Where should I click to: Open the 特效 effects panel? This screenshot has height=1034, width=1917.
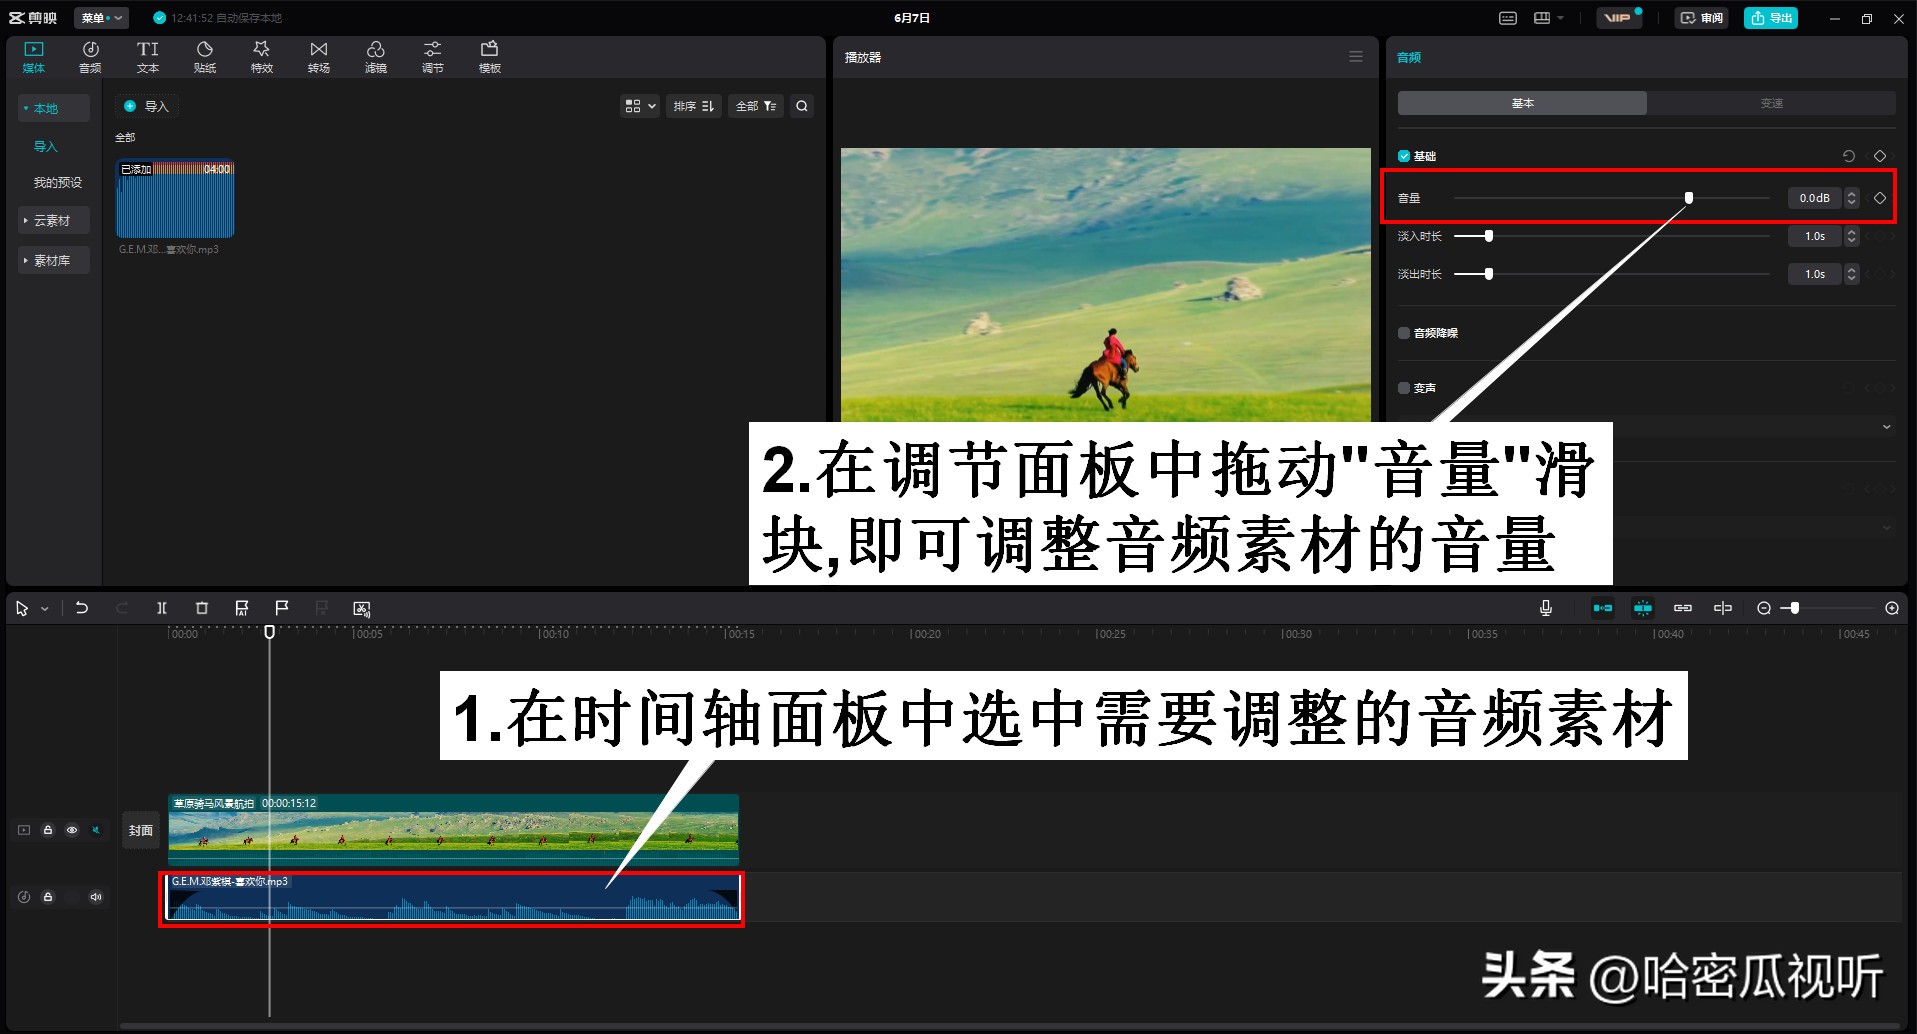point(261,55)
